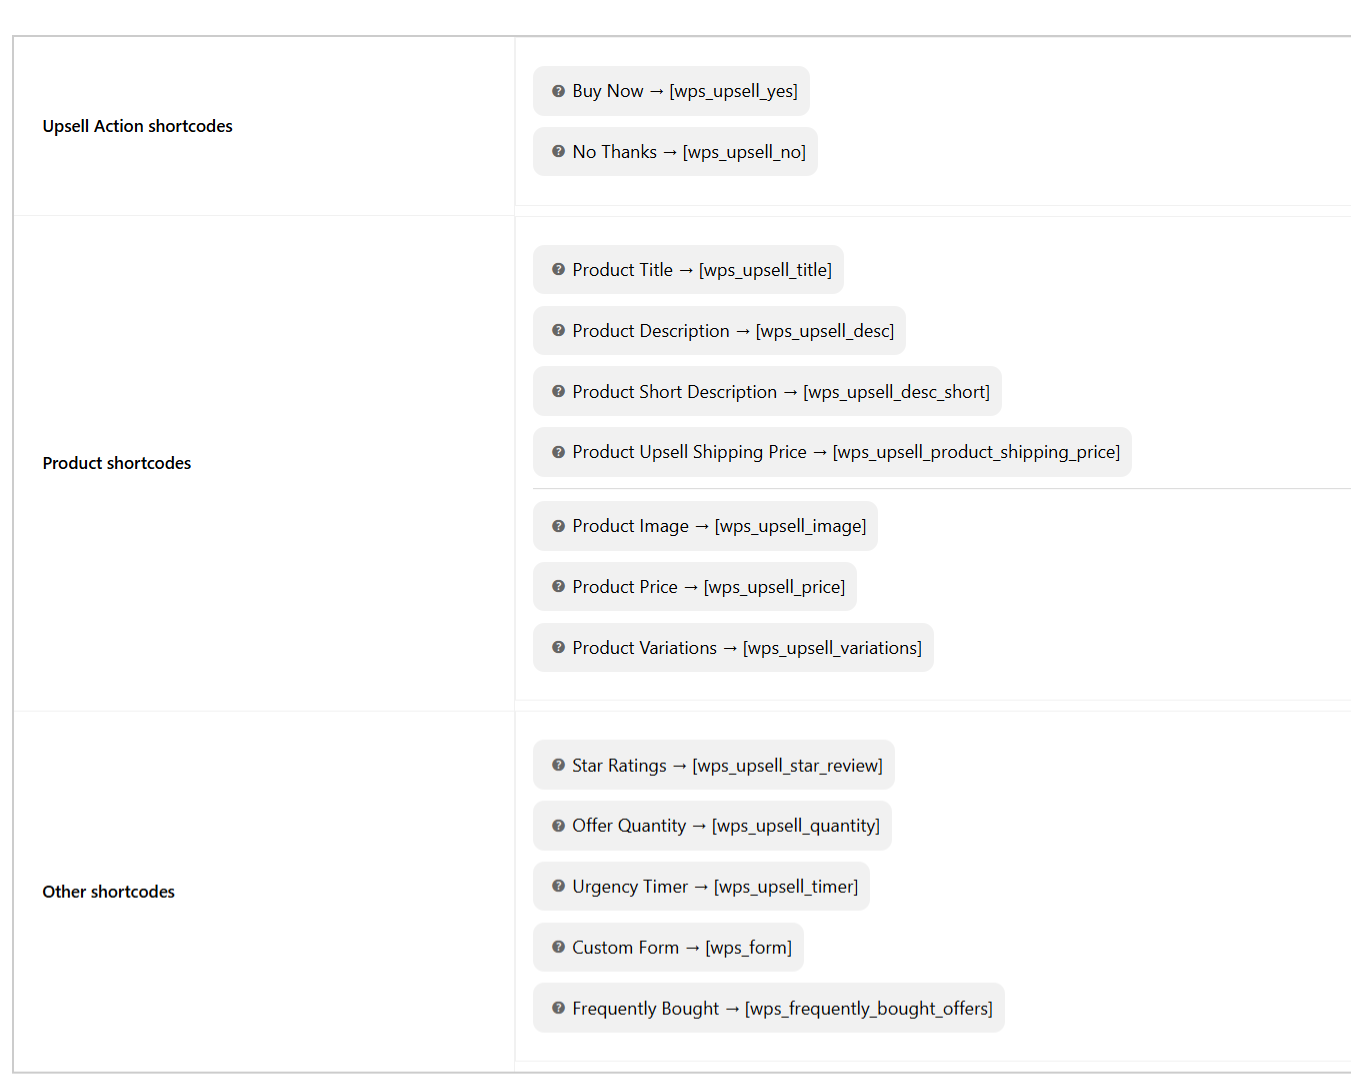Click the question icon beside Product Image
Screen dimensions: 1351x1079
tap(558, 526)
